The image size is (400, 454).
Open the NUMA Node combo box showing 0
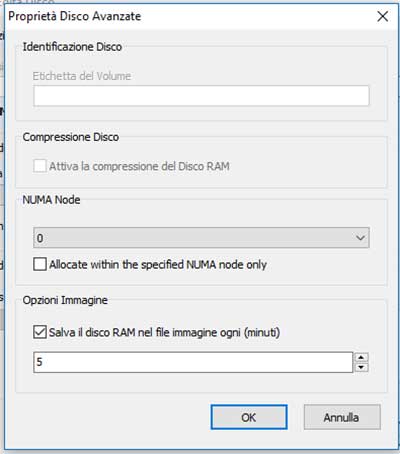201,238
